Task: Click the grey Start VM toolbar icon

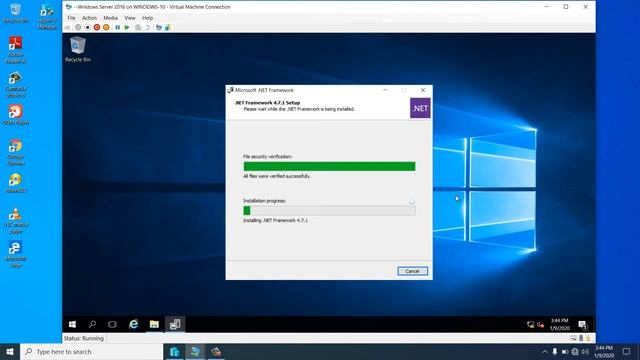Action: tap(78, 27)
